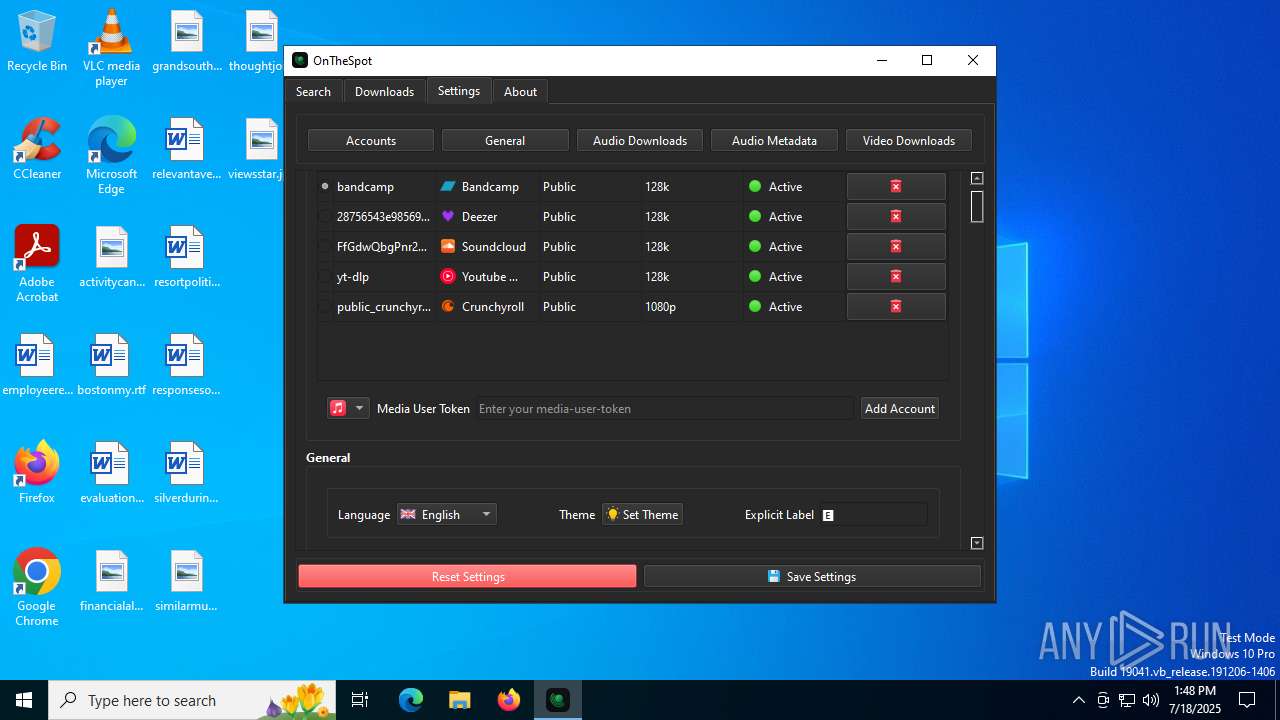Open Recycle Bin on the desktop
Viewport: 1280px width, 720px height.
click(37, 41)
